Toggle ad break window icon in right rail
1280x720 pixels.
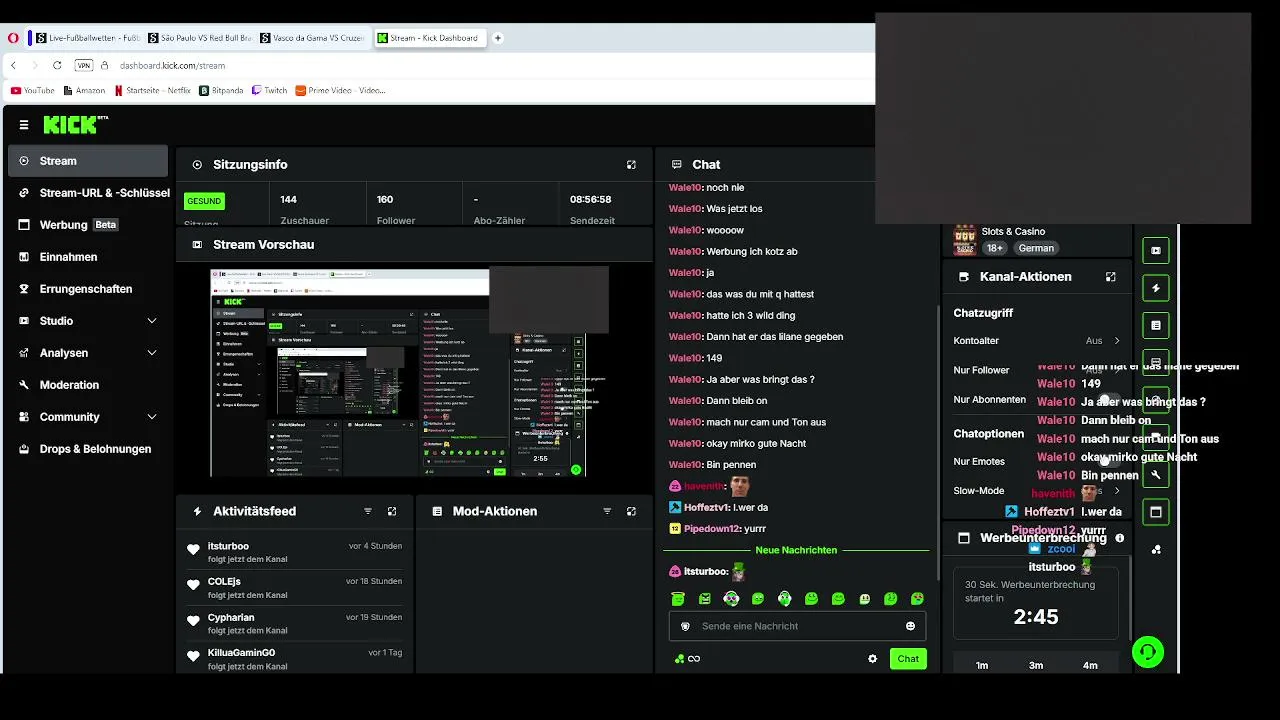click(x=1156, y=512)
